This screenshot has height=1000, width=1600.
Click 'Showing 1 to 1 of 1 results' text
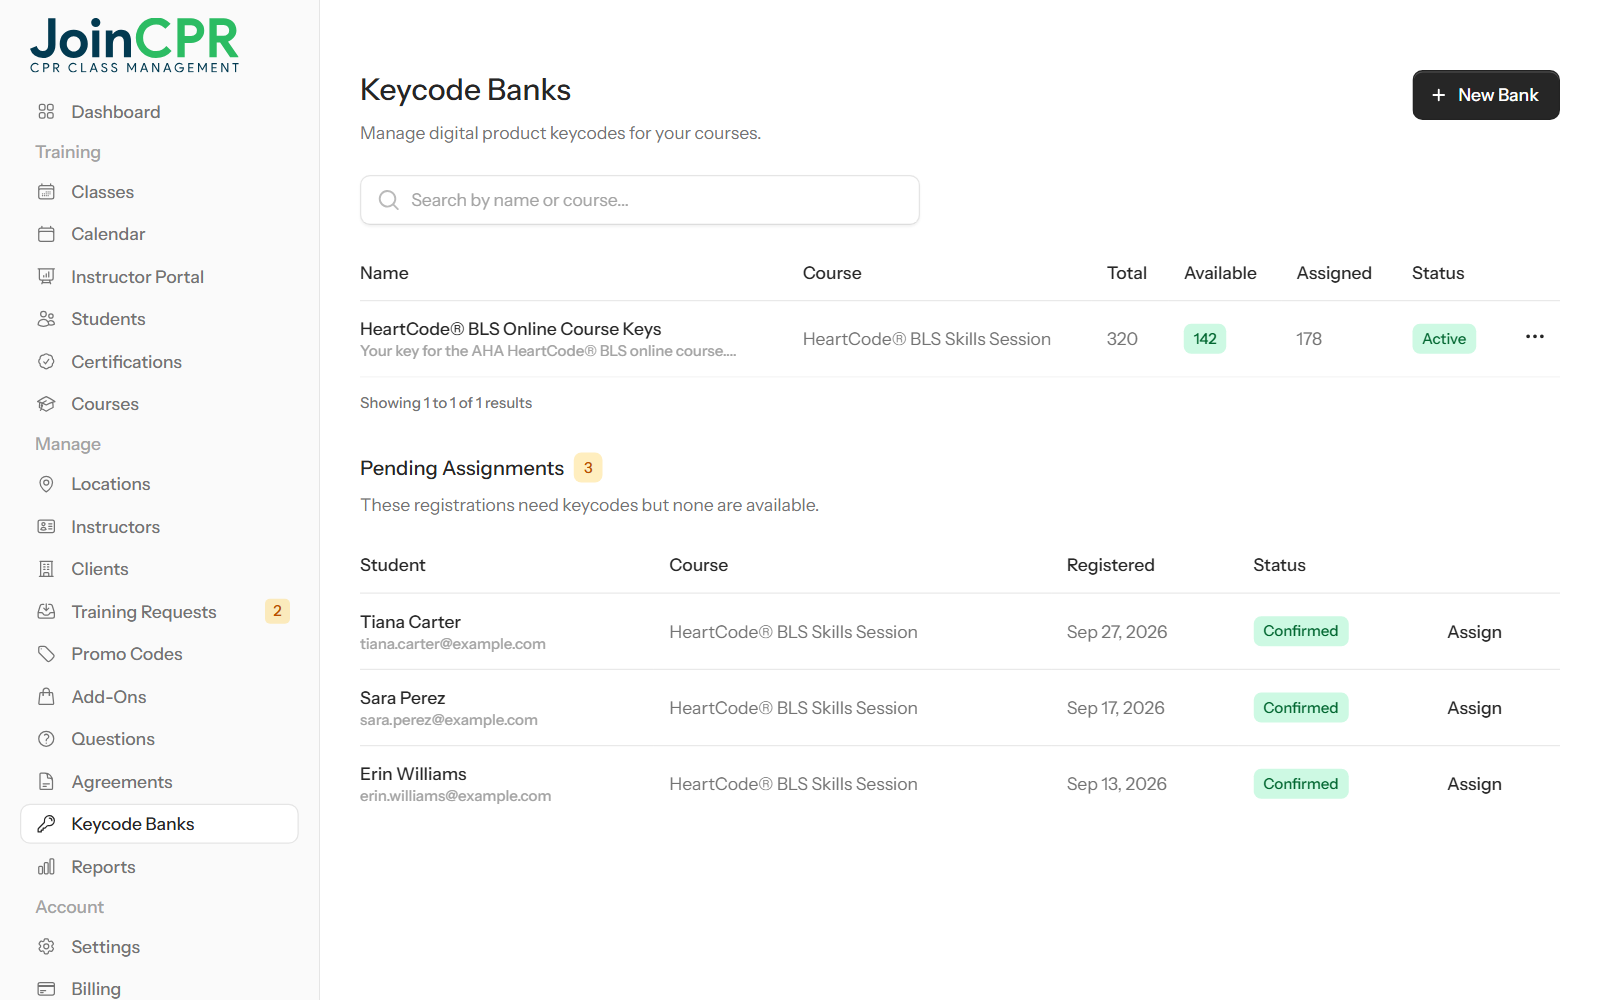tap(446, 403)
